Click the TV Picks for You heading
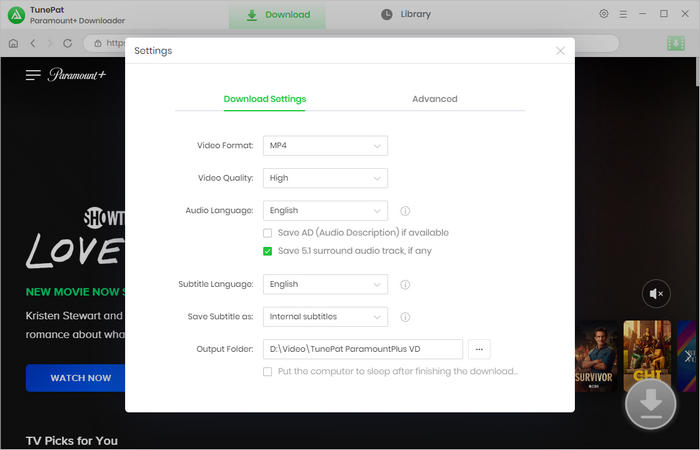 point(72,441)
